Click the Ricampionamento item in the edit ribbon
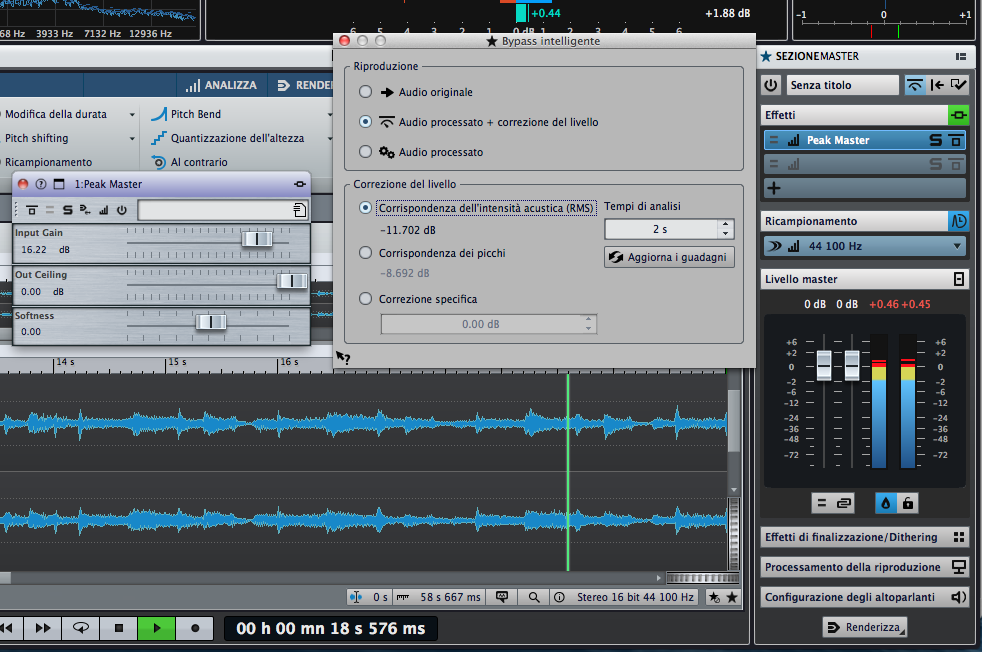982x652 pixels. [x=48, y=162]
